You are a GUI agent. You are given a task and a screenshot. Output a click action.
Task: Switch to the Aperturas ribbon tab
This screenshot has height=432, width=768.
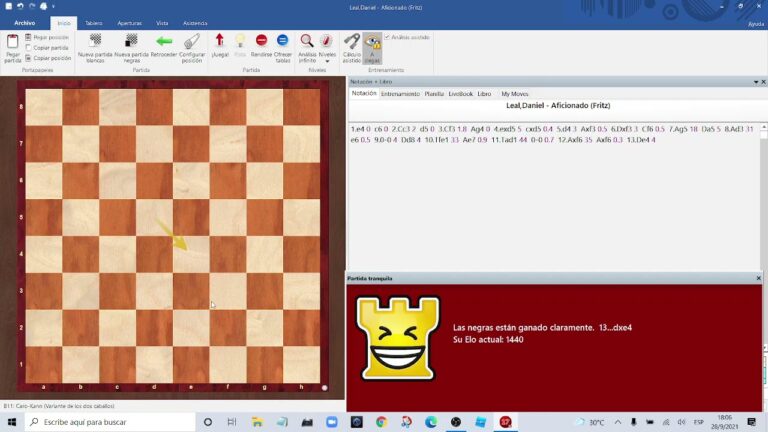click(x=129, y=22)
